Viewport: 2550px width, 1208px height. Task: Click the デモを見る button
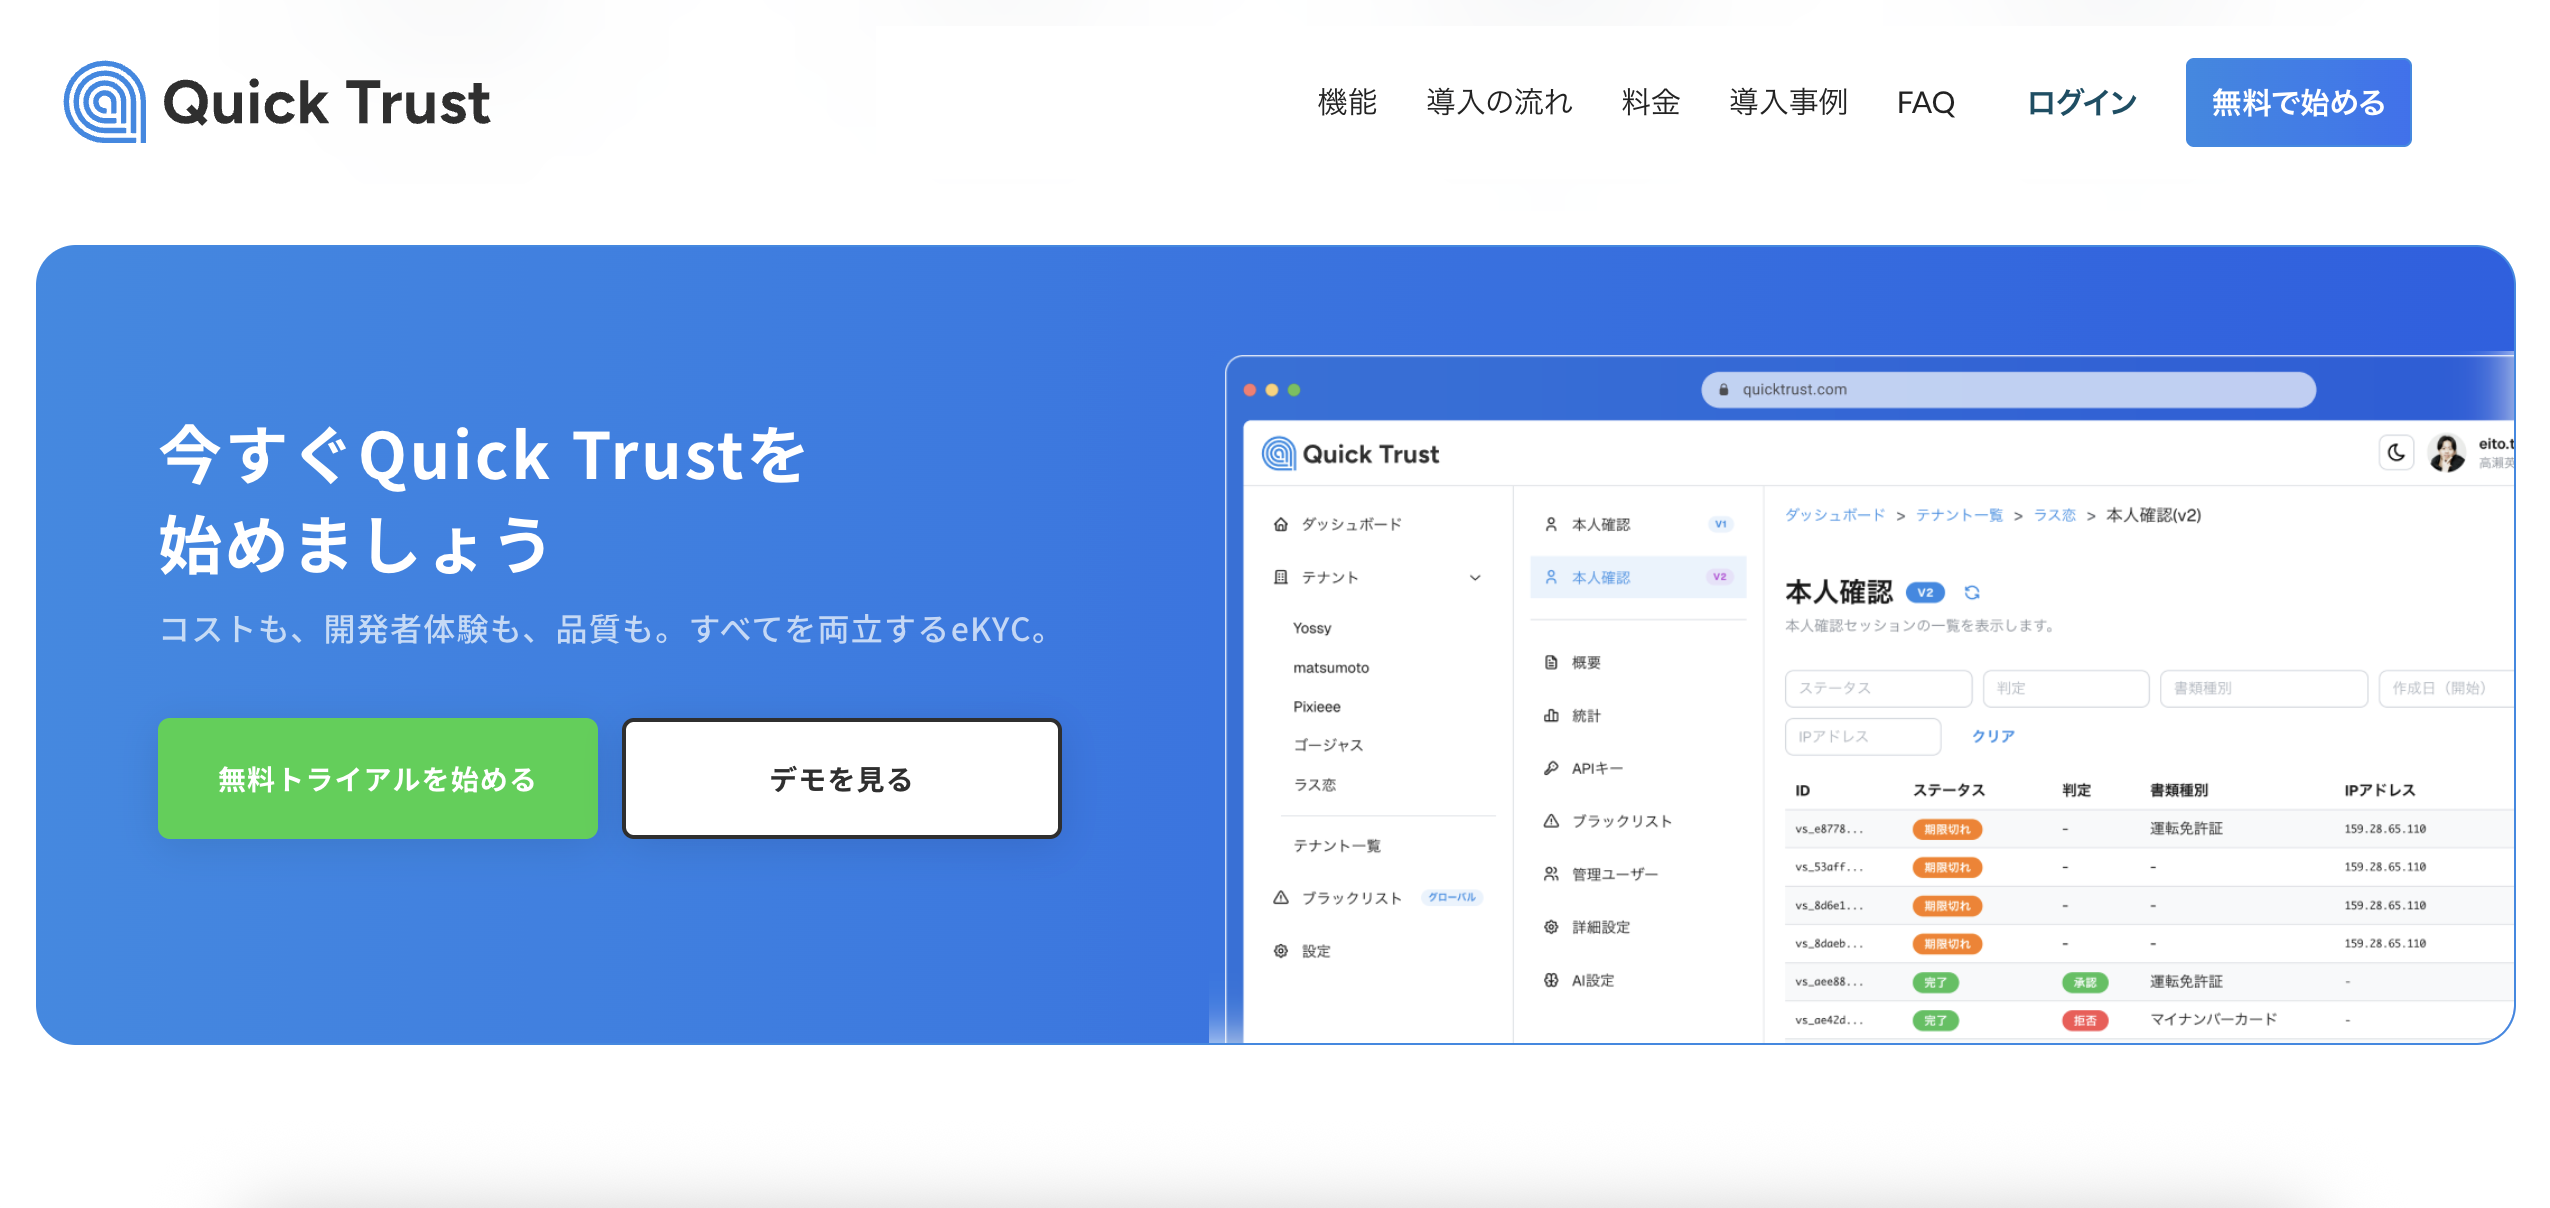841,778
